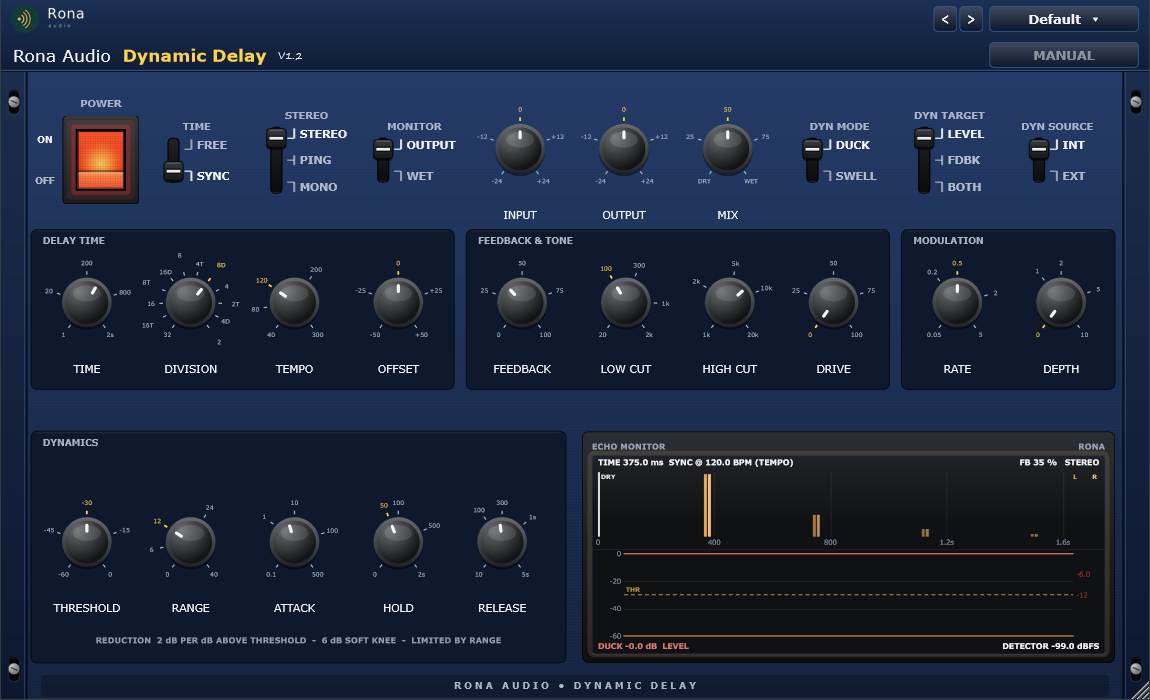Viewport: 1150px width, 700px height.
Task: Click the TEMPO knob
Action: pos(294,302)
